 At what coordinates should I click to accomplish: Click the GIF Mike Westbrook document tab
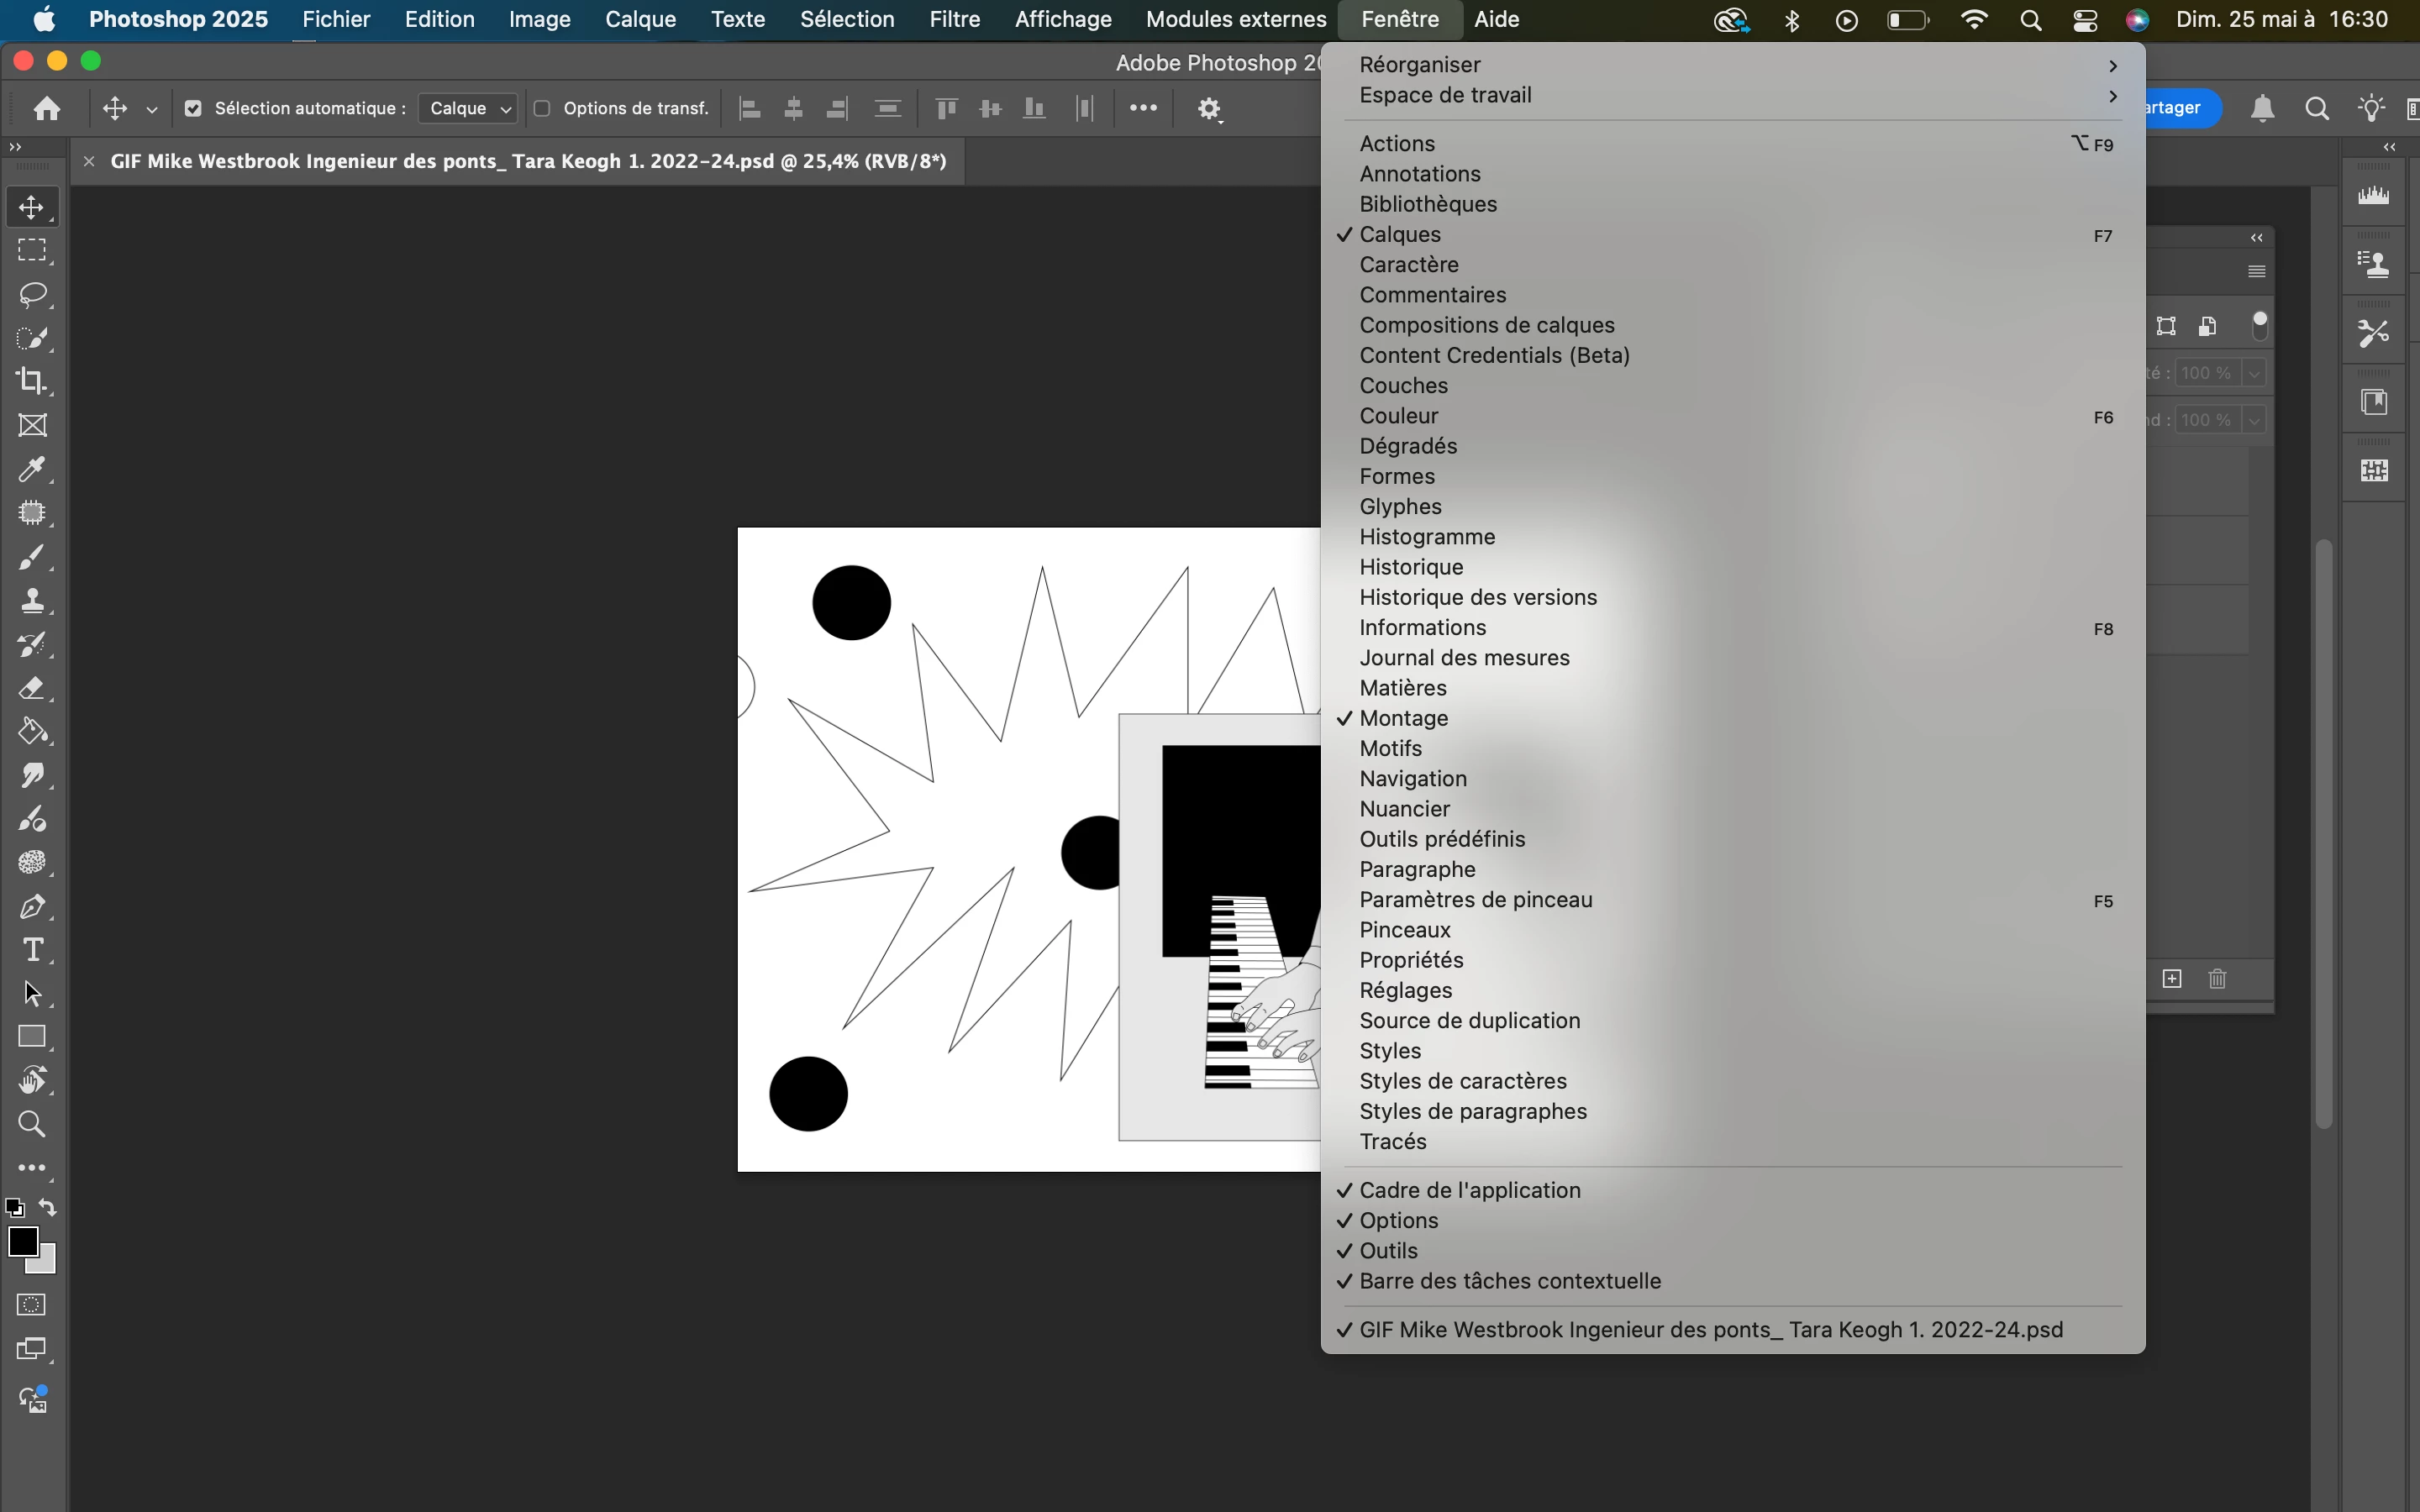[x=528, y=161]
